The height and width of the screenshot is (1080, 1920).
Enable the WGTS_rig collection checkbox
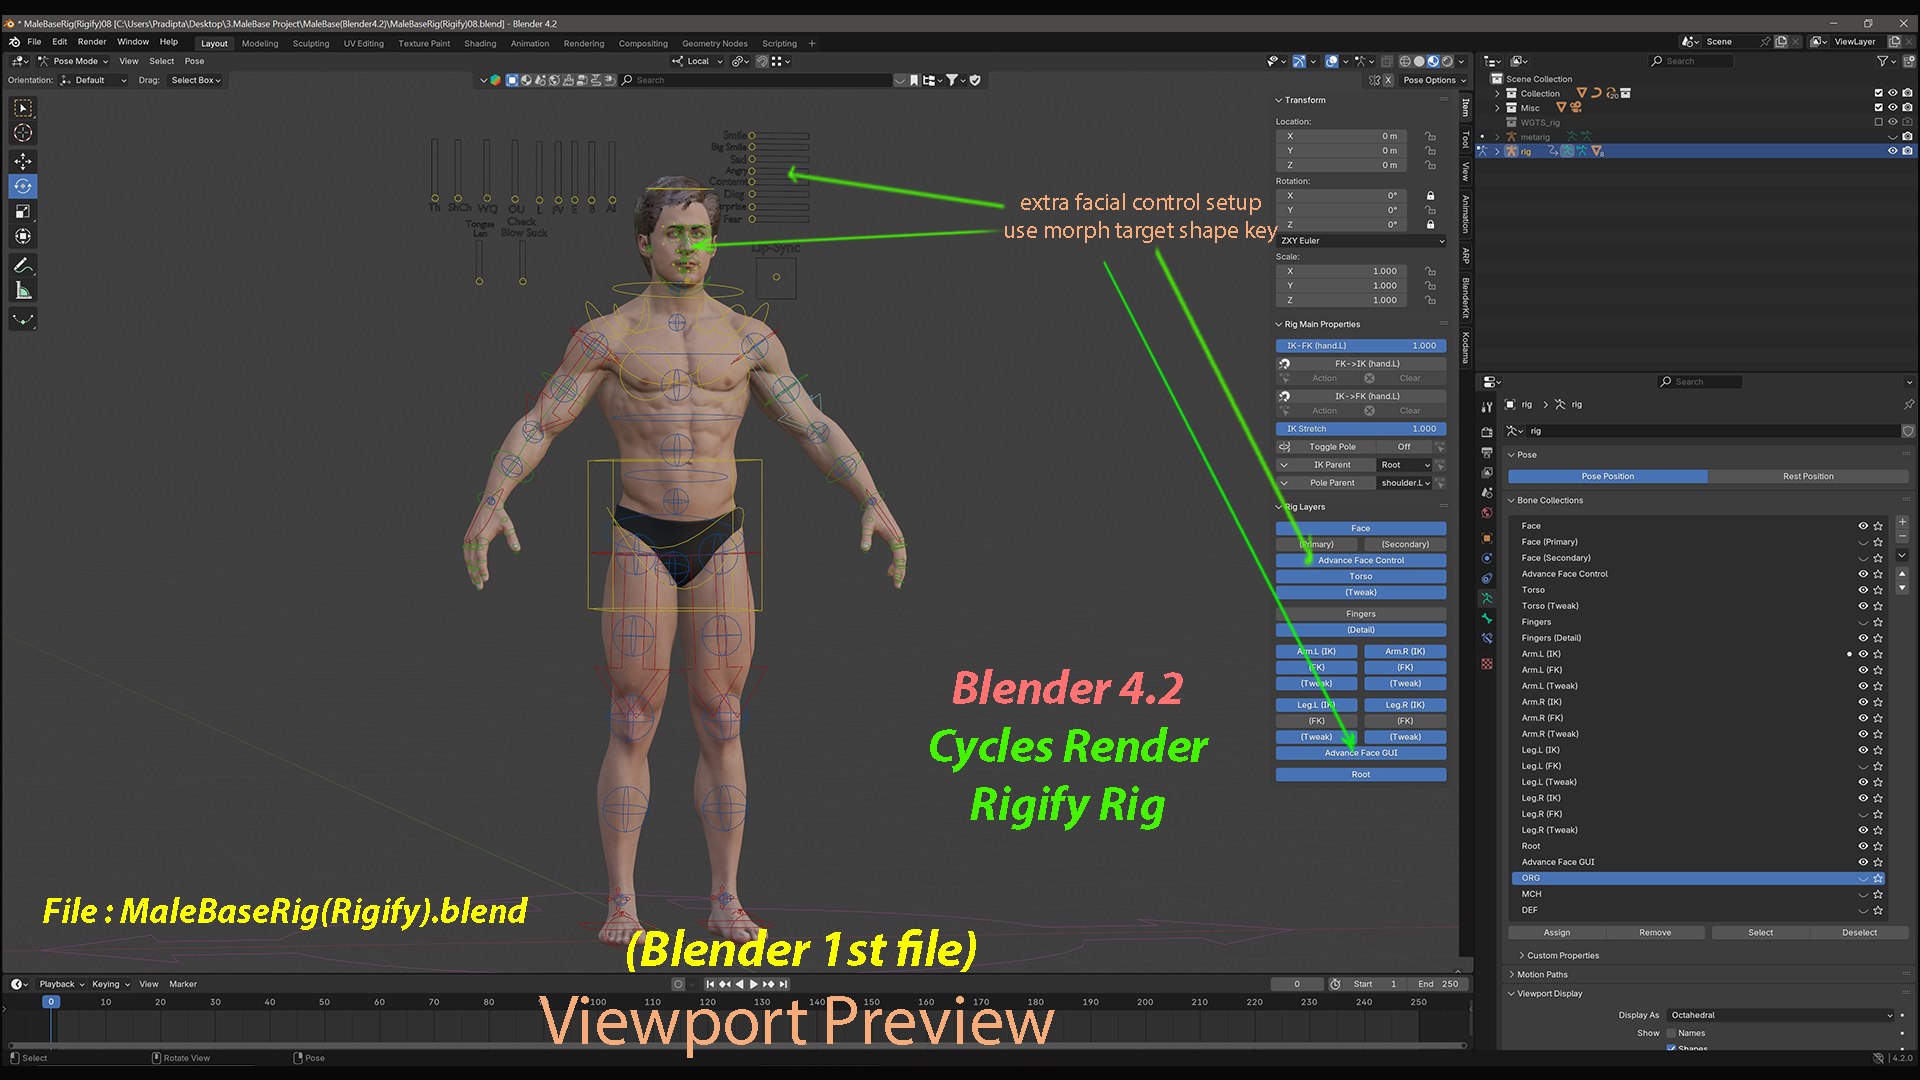point(1878,122)
